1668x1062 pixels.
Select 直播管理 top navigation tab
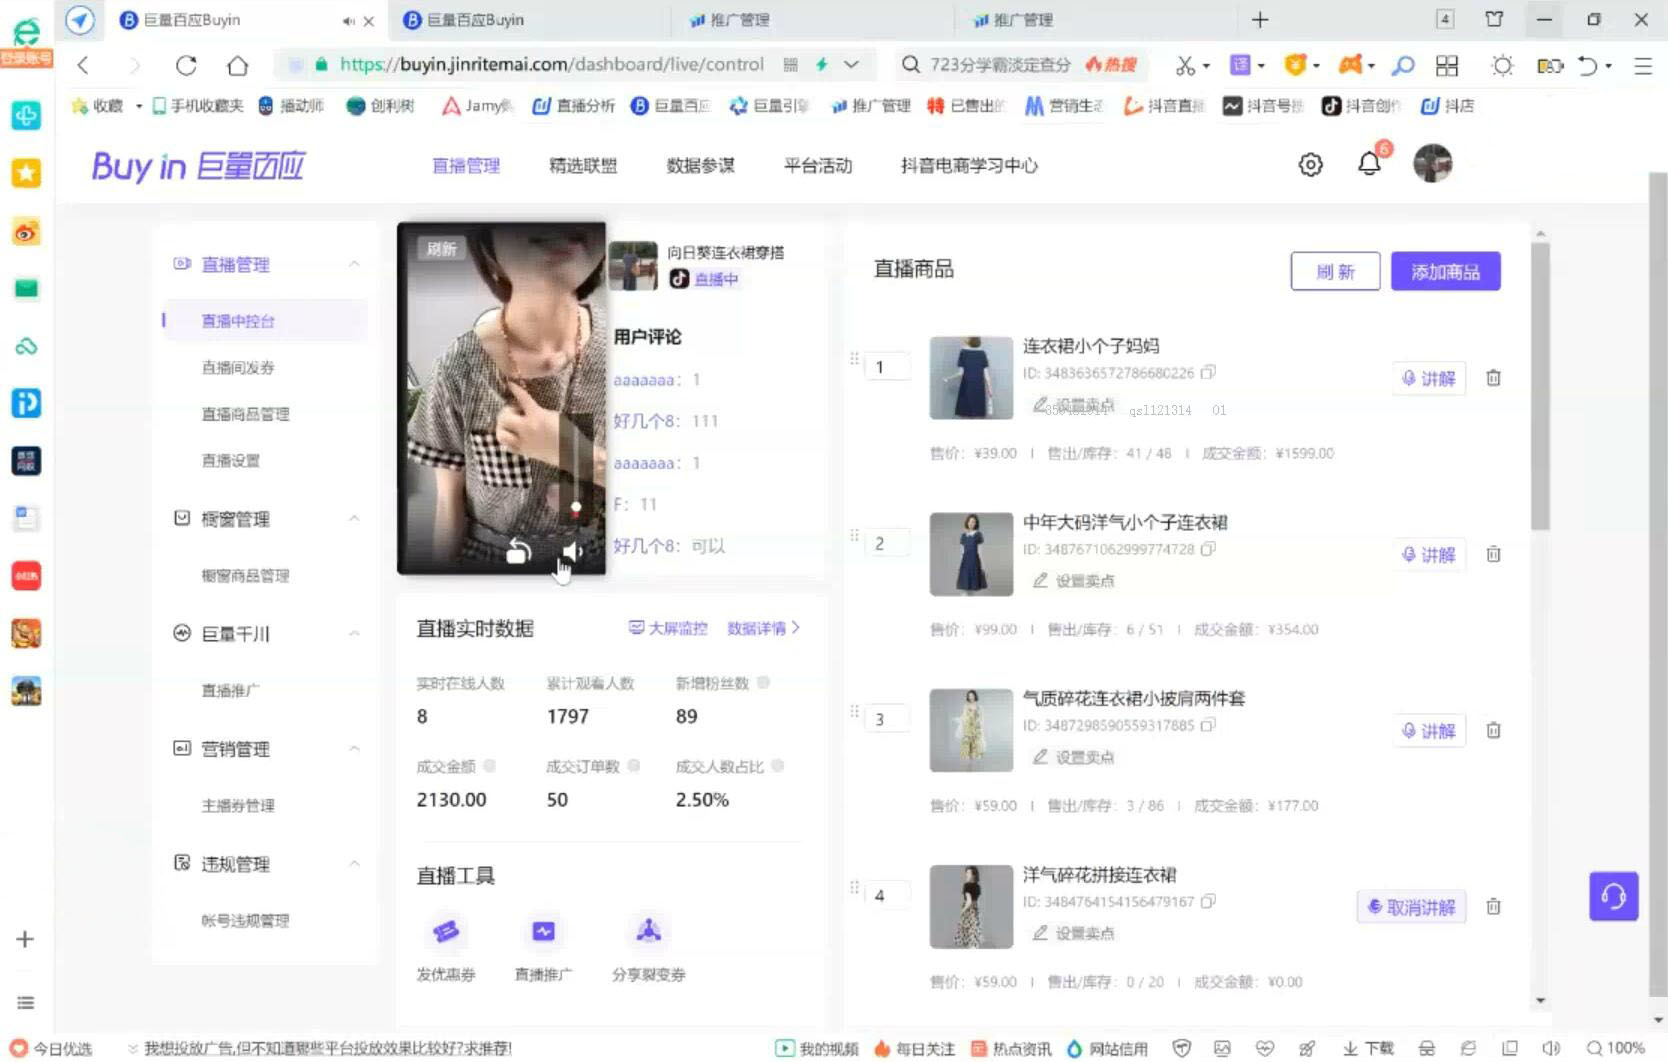point(466,165)
